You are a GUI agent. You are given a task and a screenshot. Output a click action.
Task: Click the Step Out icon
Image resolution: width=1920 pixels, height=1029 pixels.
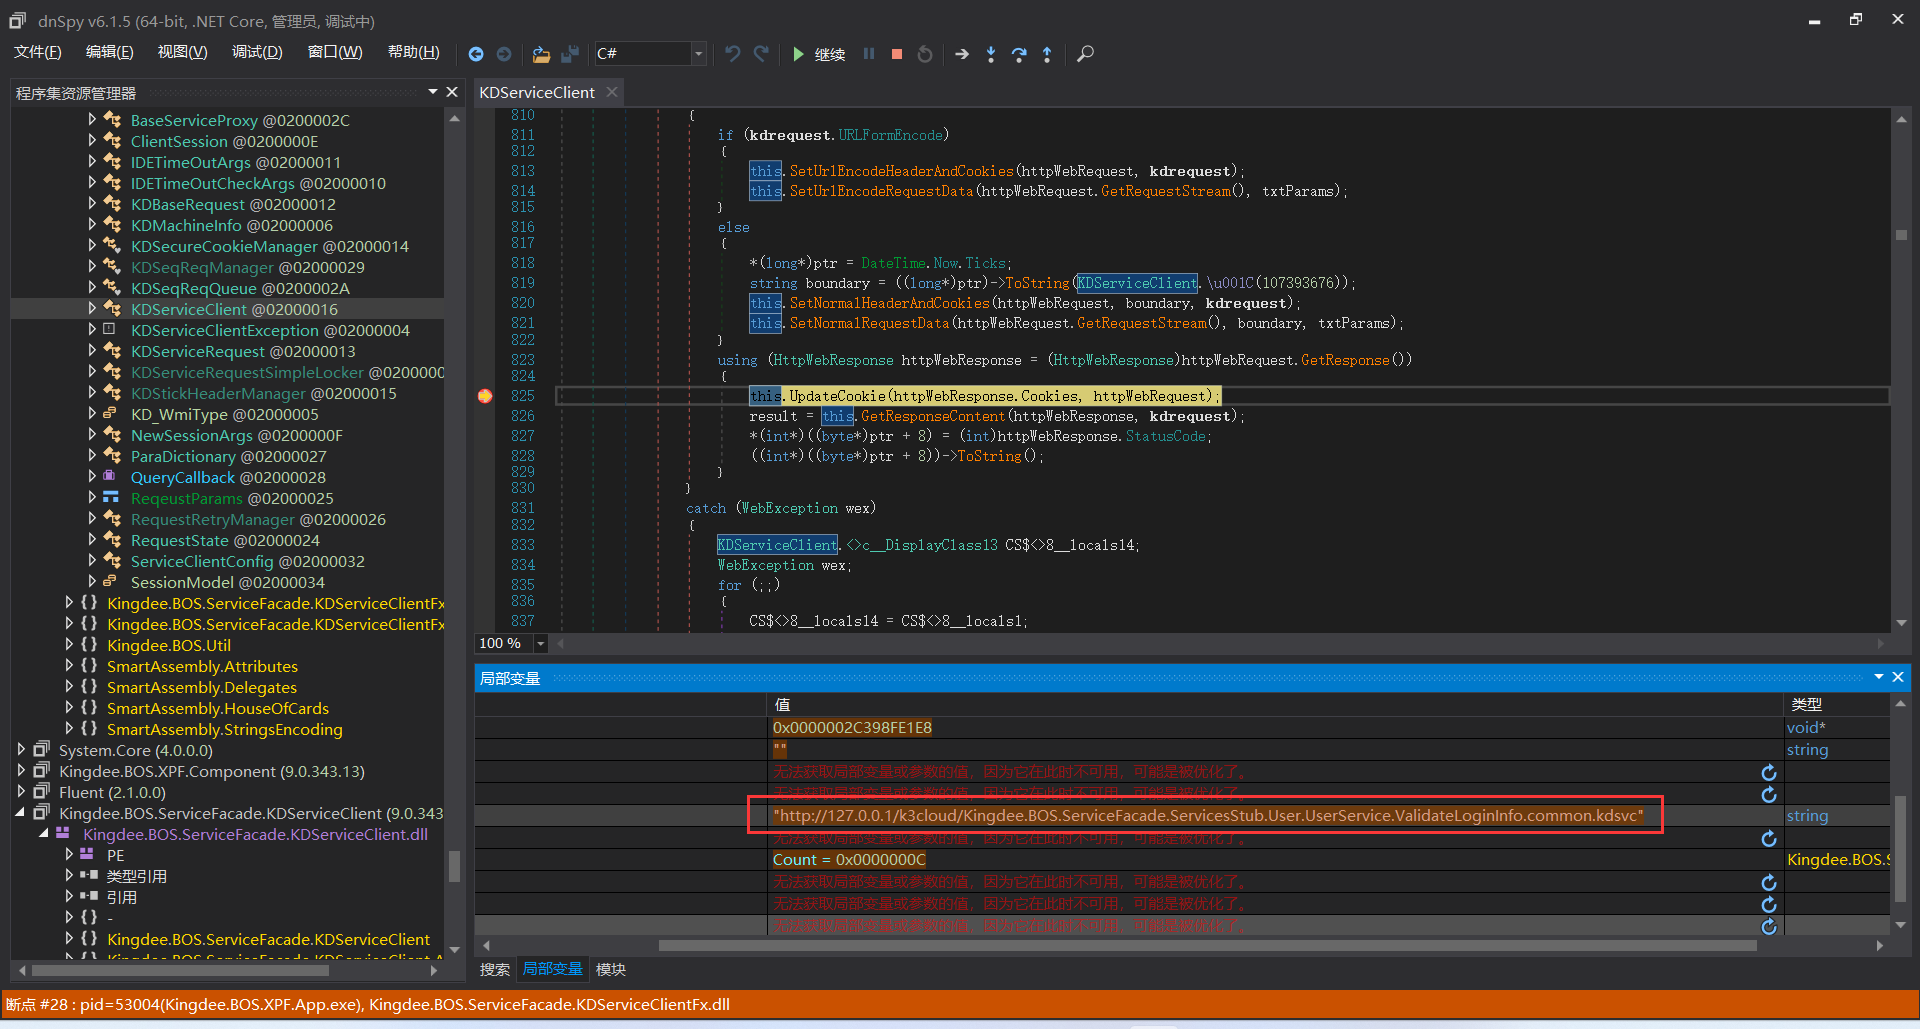click(x=1047, y=54)
